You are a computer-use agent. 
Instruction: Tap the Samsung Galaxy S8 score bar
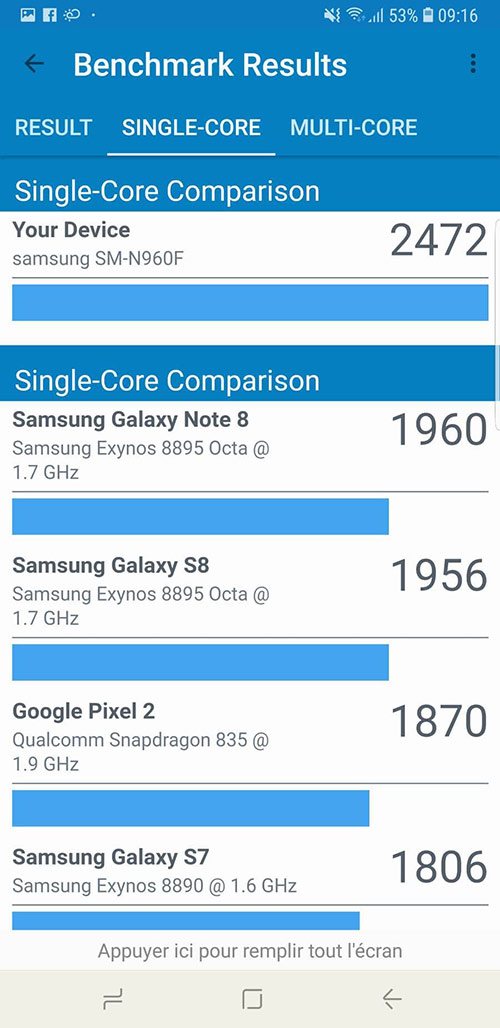(201, 662)
